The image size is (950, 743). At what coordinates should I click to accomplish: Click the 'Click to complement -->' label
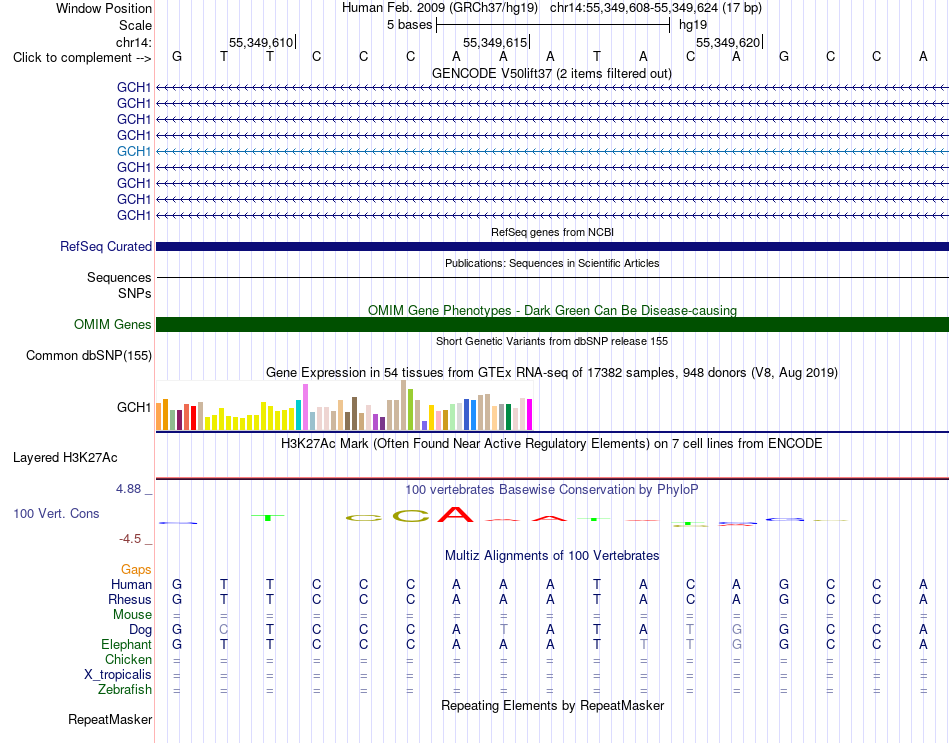click(x=82, y=58)
